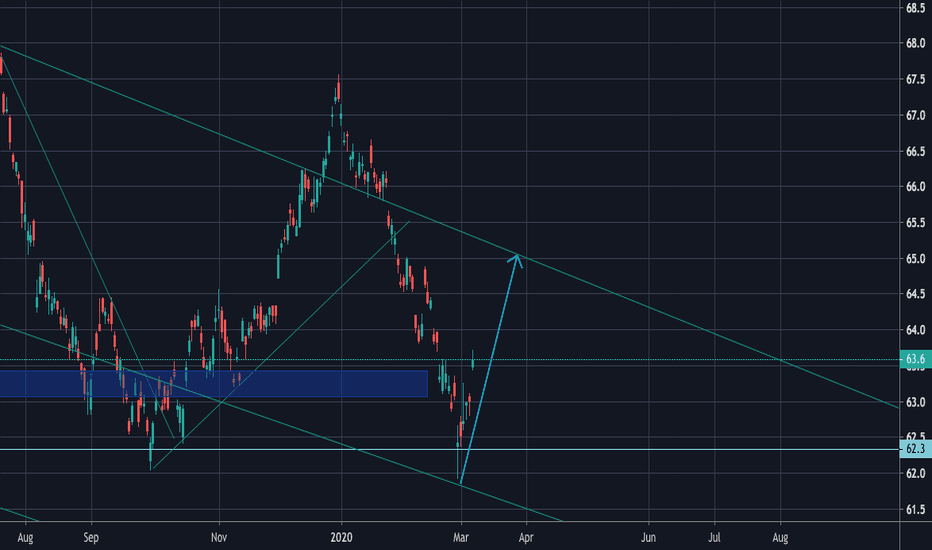Click the 65.5 price axis label

(x=915, y=222)
